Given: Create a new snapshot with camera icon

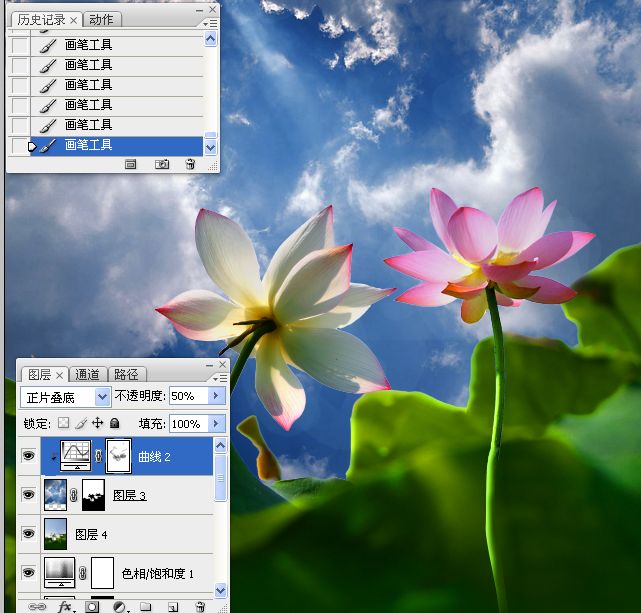Looking at the screenshot, I should 162,164.
